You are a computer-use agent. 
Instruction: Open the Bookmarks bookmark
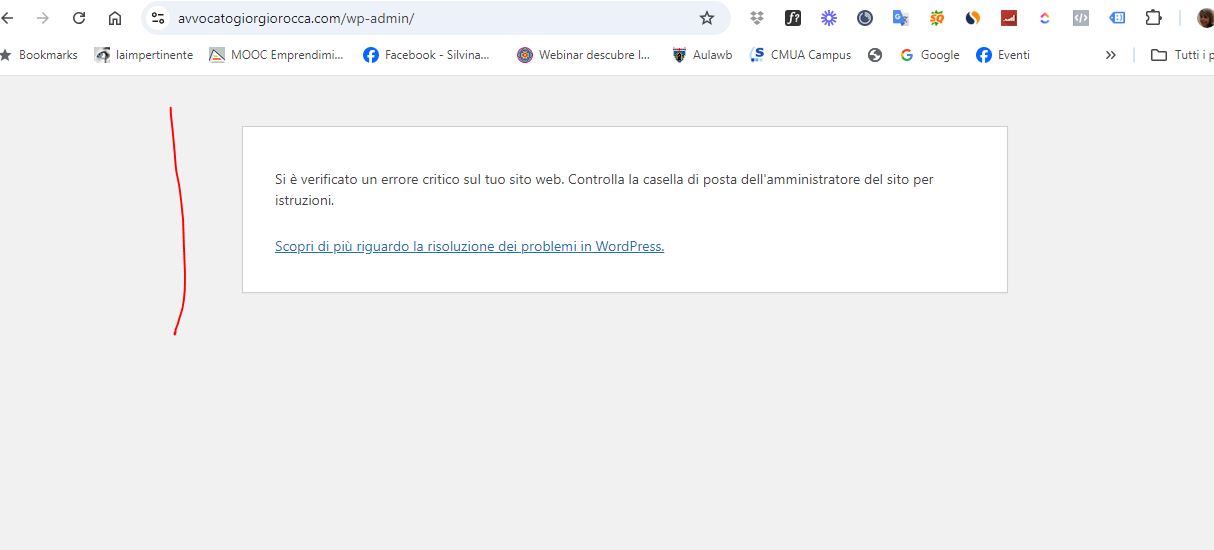tap(38, 55)
